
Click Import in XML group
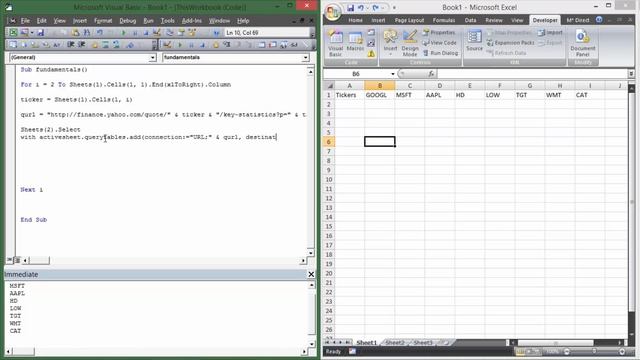pyautogui.click(x=550, y=32)
